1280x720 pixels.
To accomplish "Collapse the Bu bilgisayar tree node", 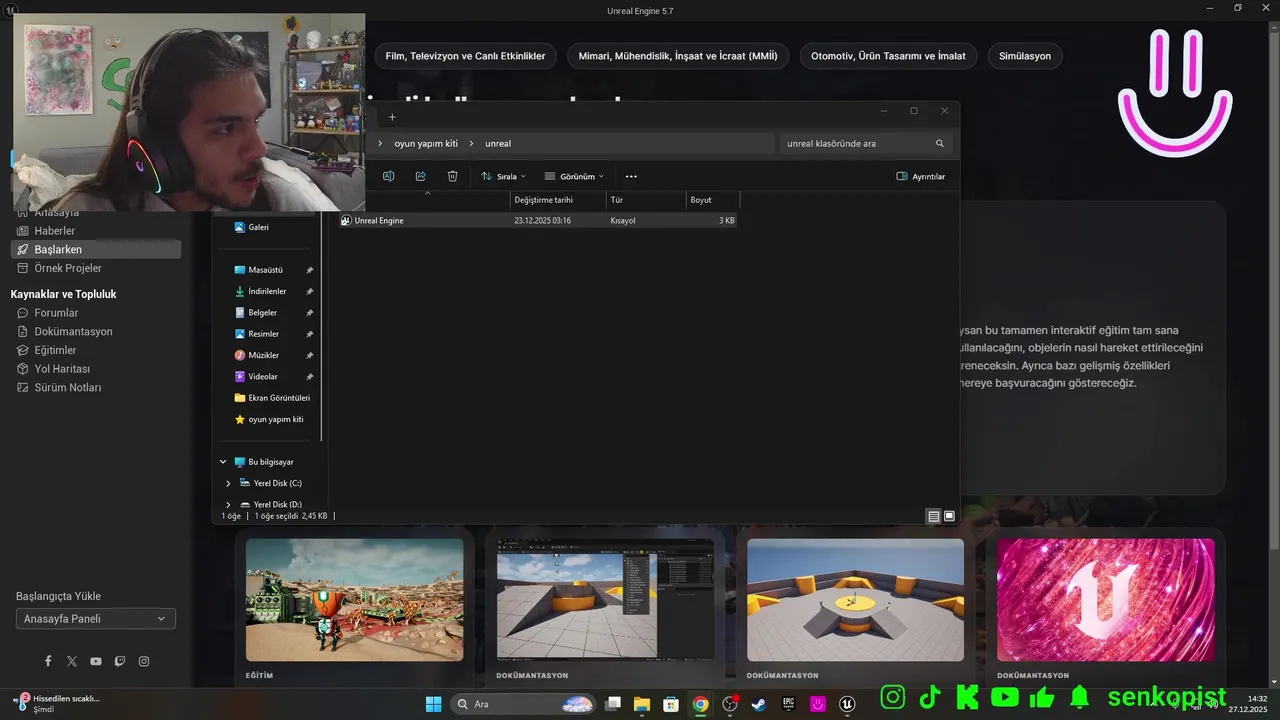I will click(x=223, y=462).
